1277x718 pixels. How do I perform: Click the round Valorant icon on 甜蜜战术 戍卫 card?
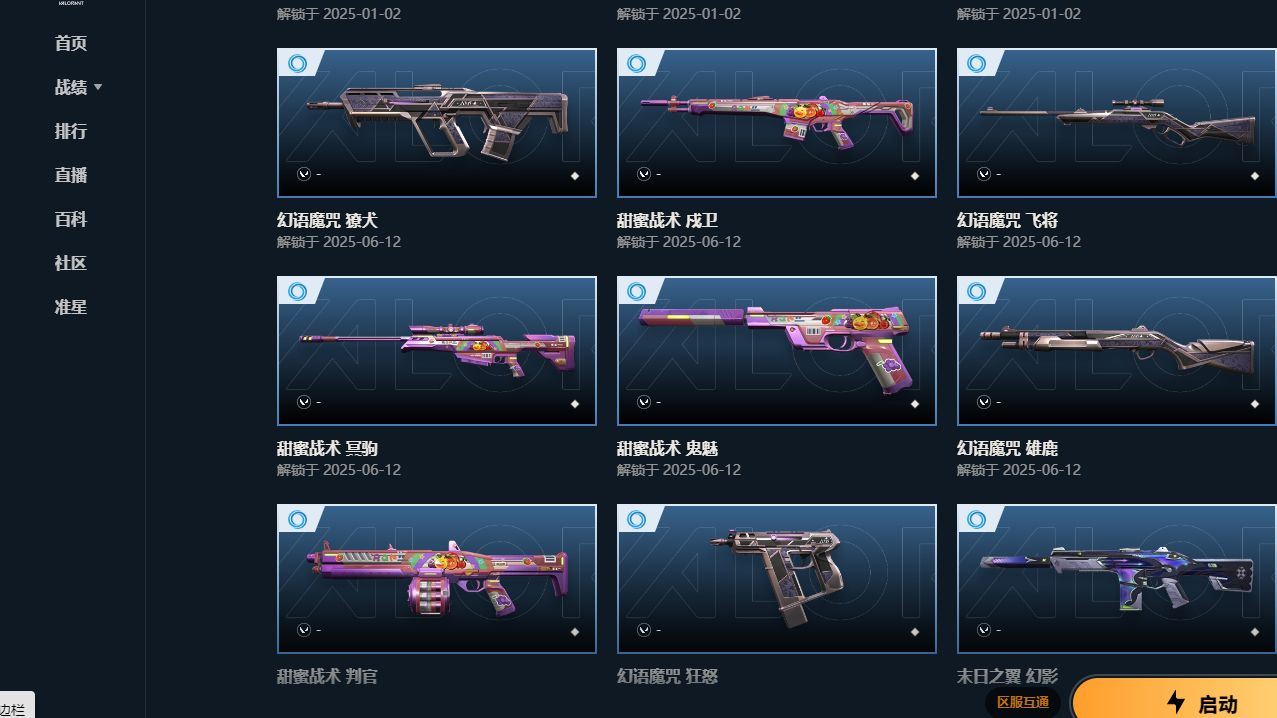644,174
